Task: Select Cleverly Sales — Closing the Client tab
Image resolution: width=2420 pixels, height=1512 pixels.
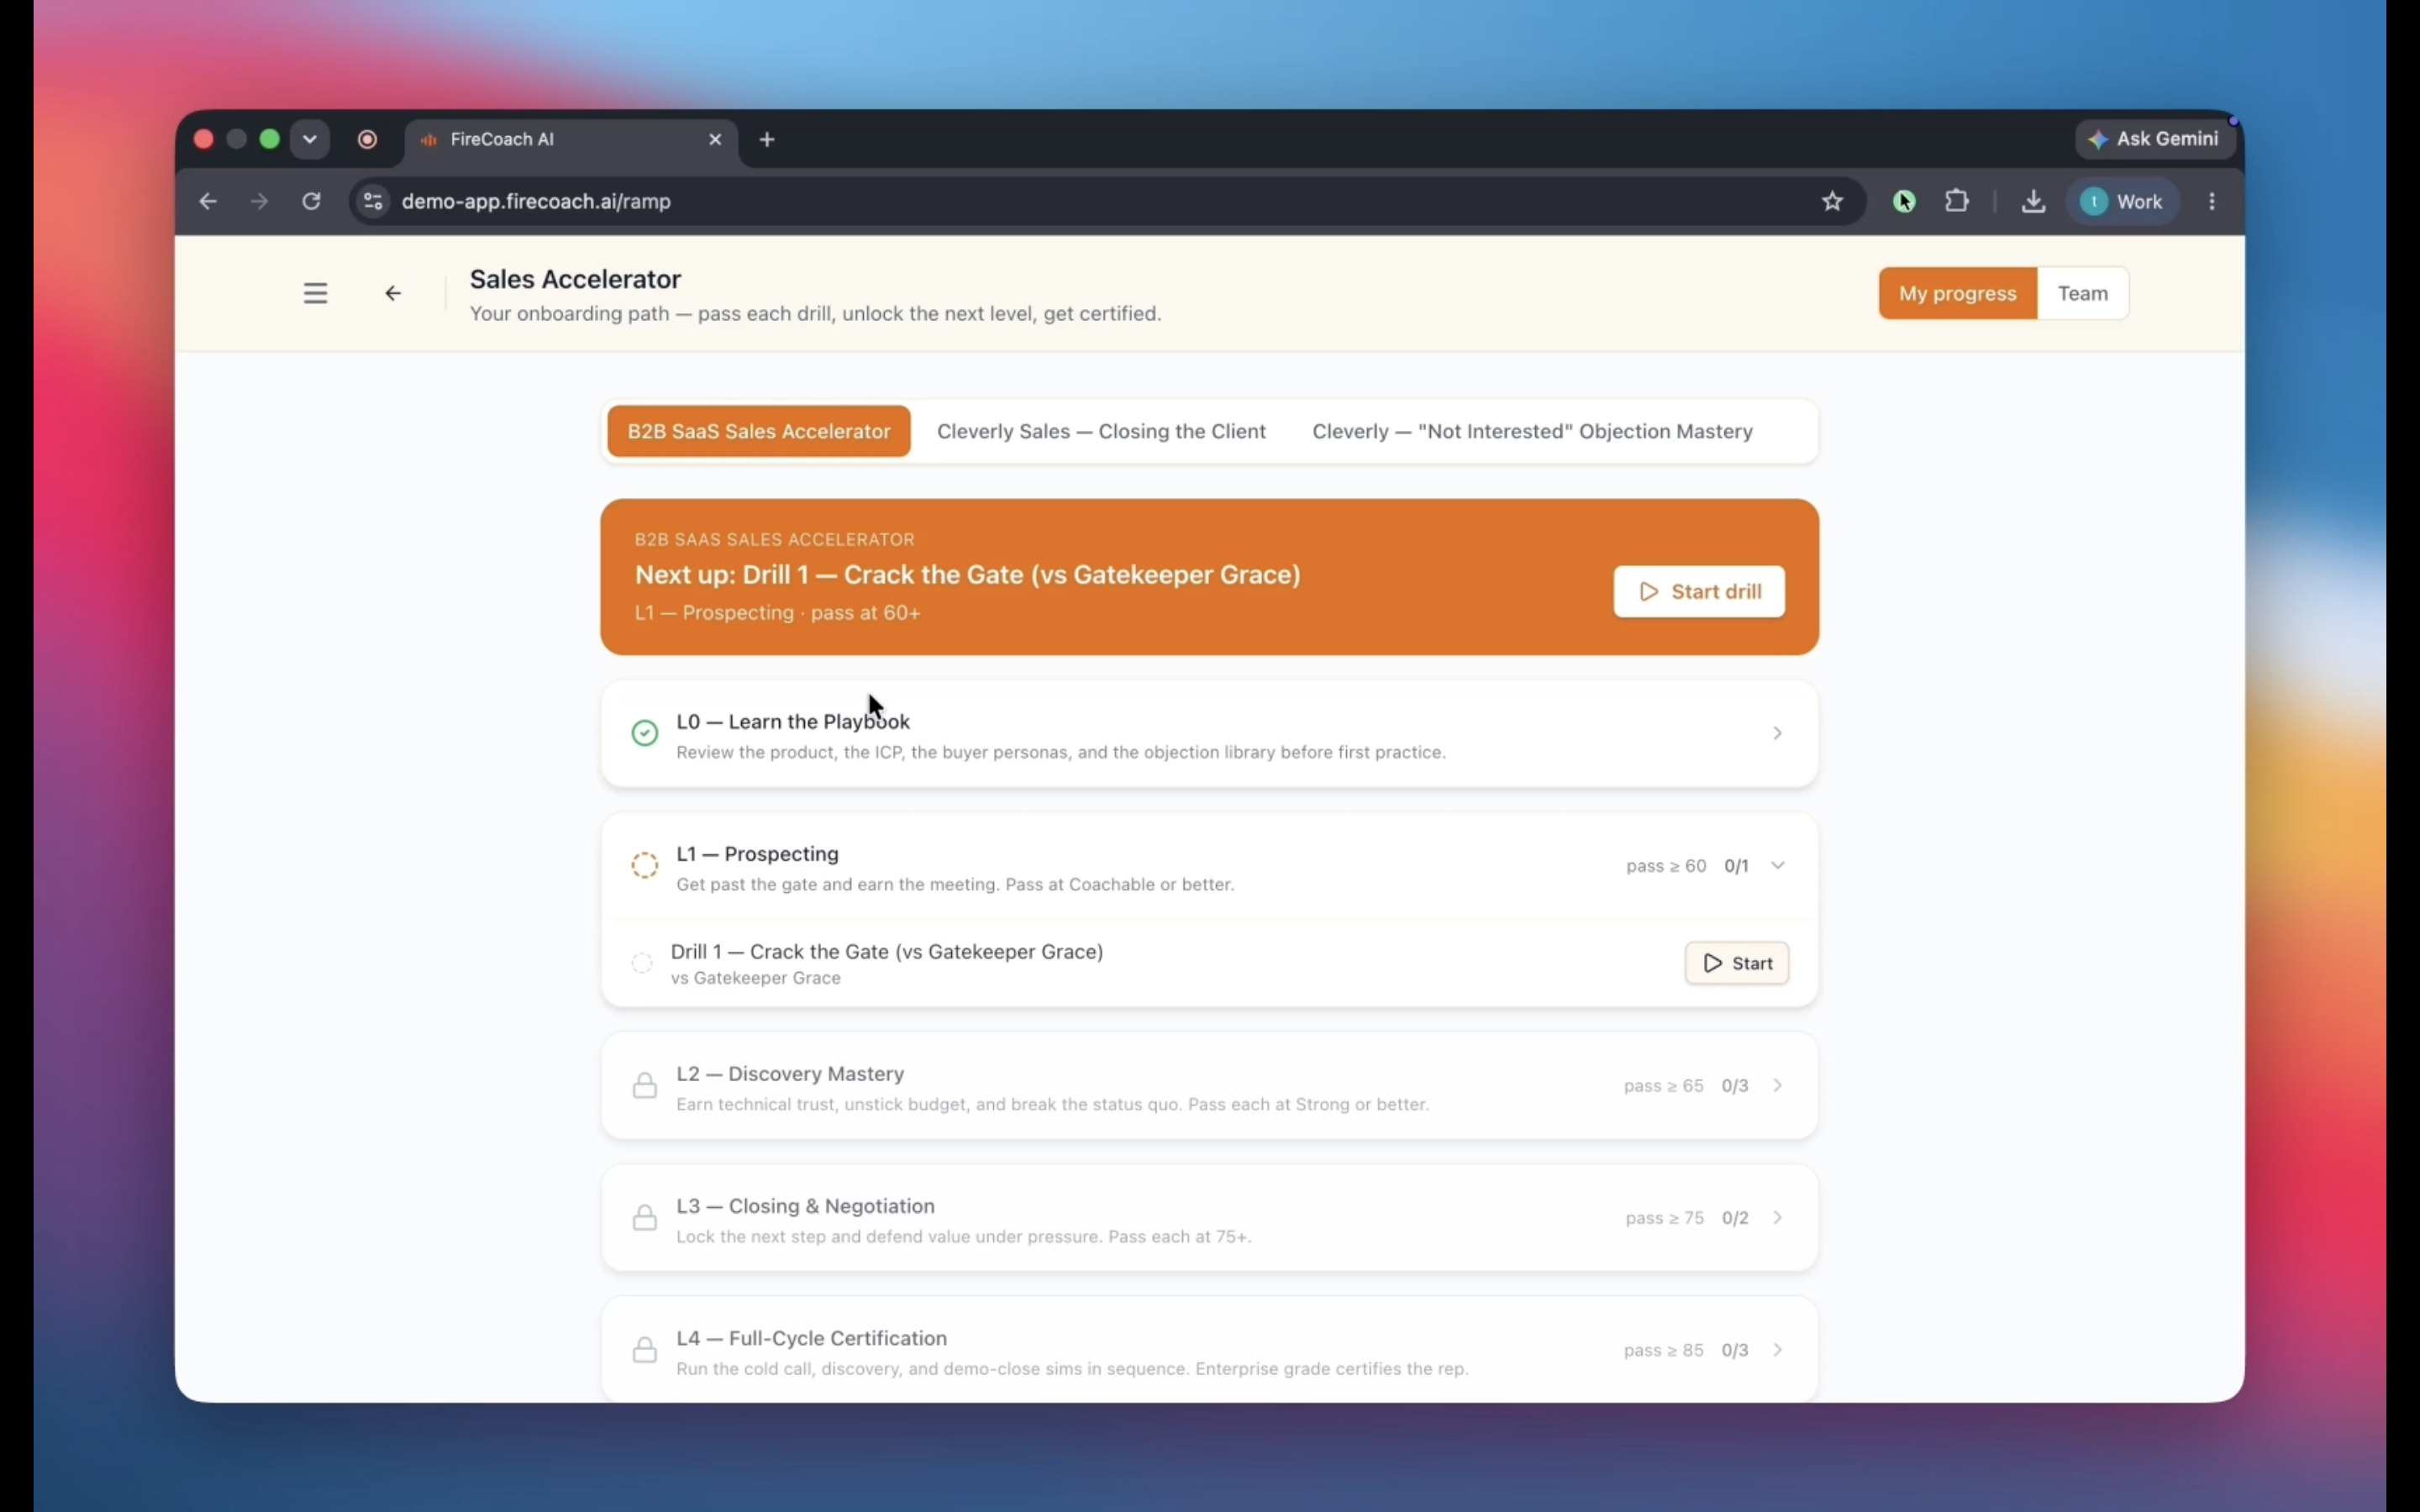Action: click(1101, 431)
